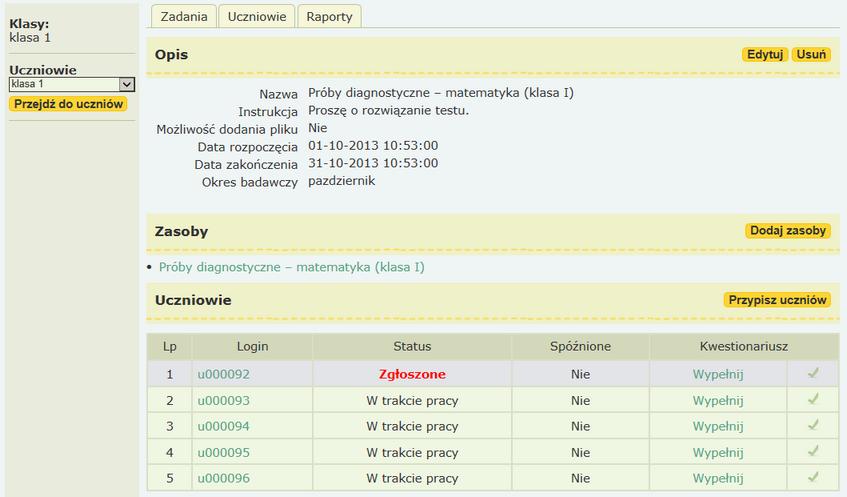Click the end date 31-10-2013 10:53:00
847x497 pixels.
[373, 163]
